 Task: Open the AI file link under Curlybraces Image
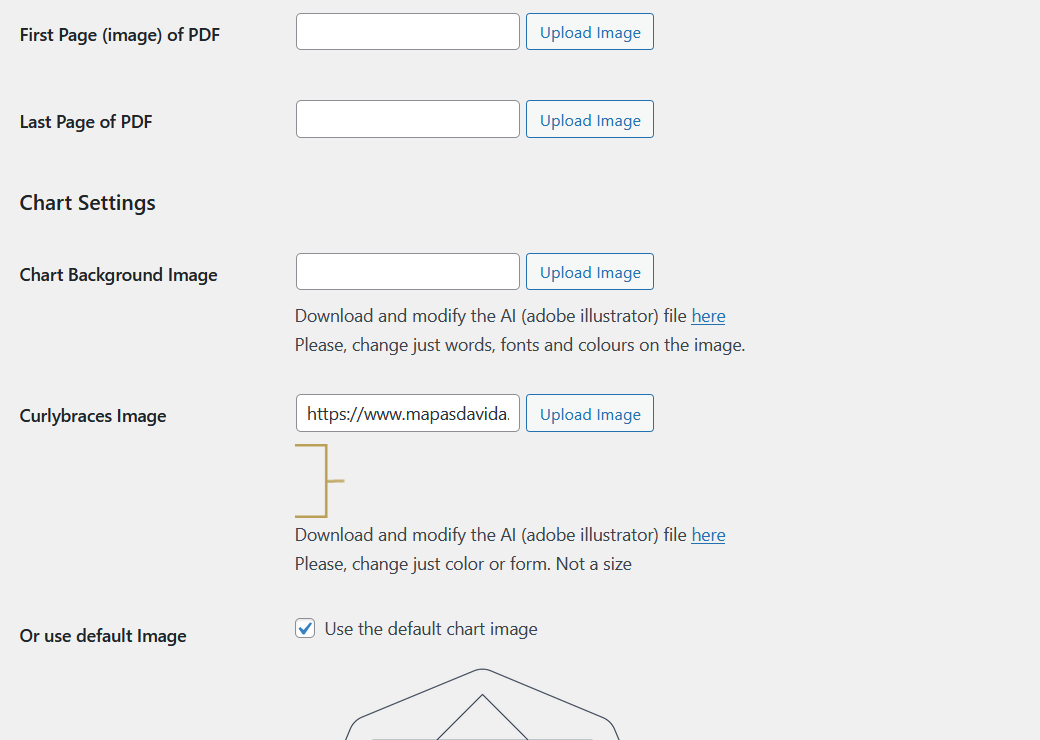point(708,534)
